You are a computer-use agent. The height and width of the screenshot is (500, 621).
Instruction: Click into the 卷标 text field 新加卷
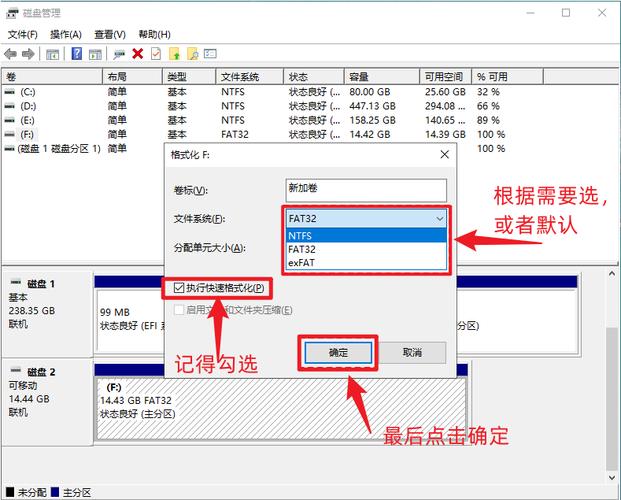click(x=366, y=190)
